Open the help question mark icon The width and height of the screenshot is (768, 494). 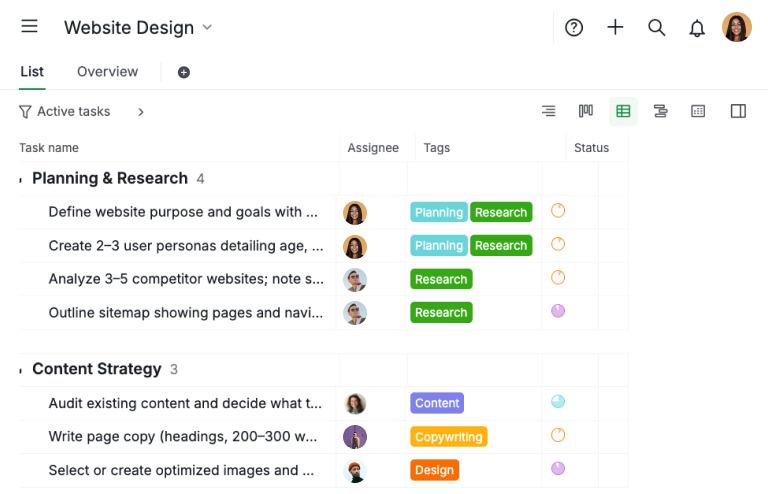(574, 28)
